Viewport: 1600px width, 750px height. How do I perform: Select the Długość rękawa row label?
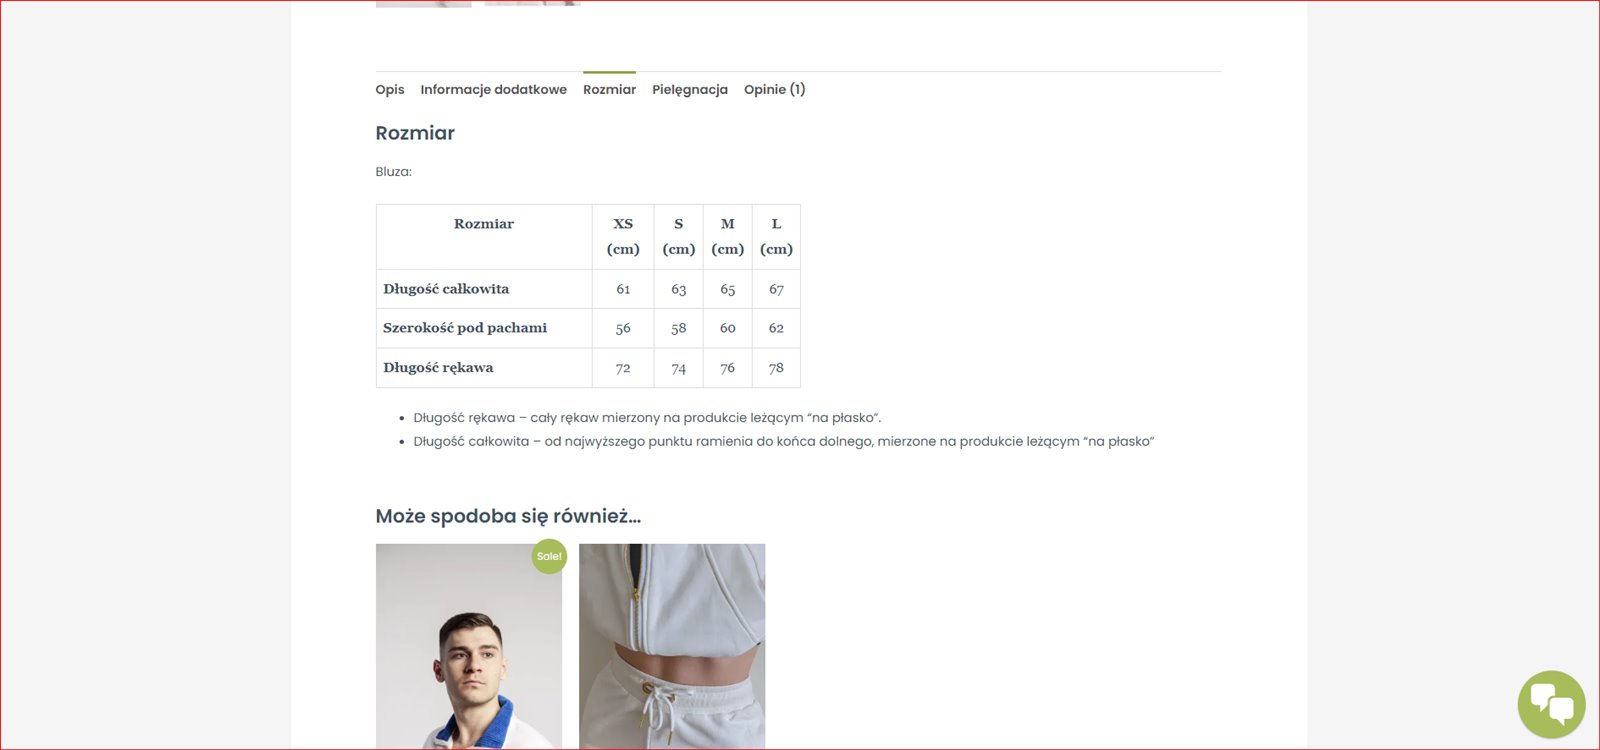(438, 368)
